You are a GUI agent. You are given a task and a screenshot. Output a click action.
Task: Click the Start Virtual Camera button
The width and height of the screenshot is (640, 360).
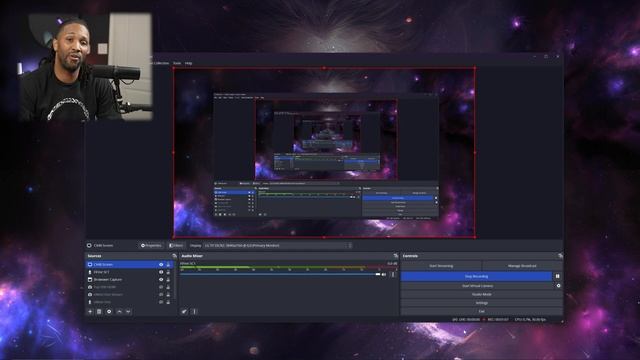pos(477,286)
